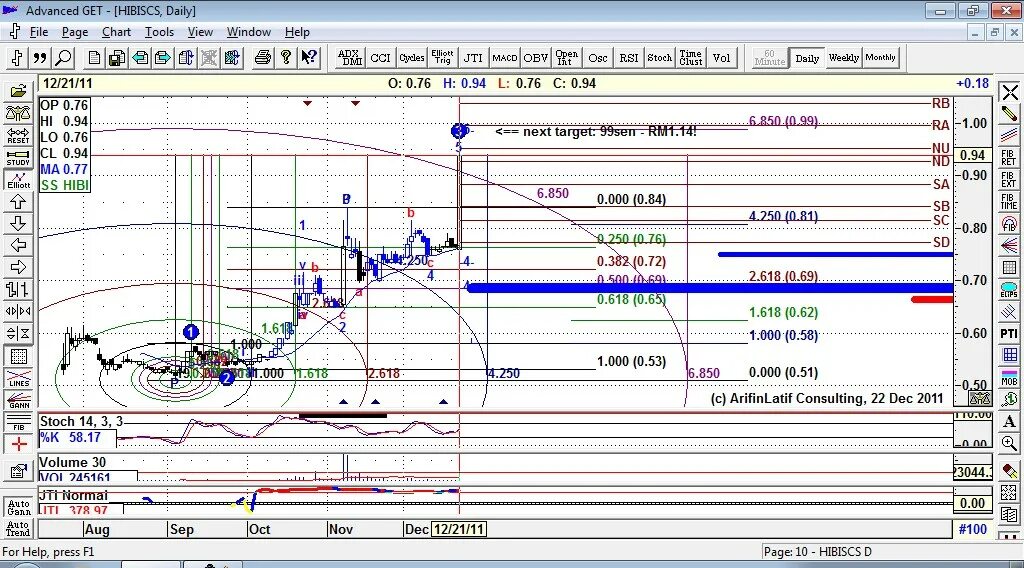Viewport: 1024px width, 568px height.
Task: Click the RESET button in left toolbar
Action: [x=18, y=136]
